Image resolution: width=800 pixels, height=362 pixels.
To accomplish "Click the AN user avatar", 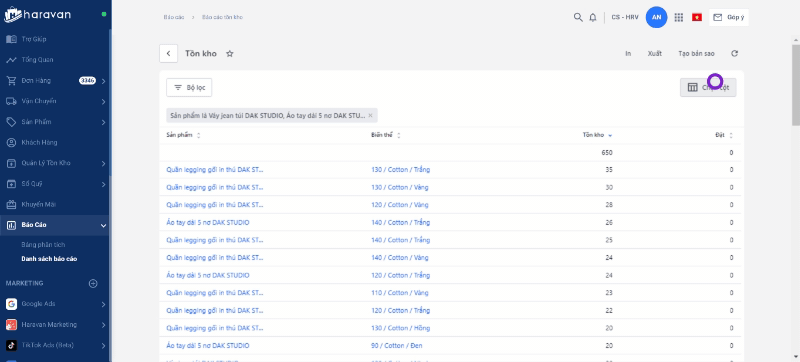I will coord(656,17).
